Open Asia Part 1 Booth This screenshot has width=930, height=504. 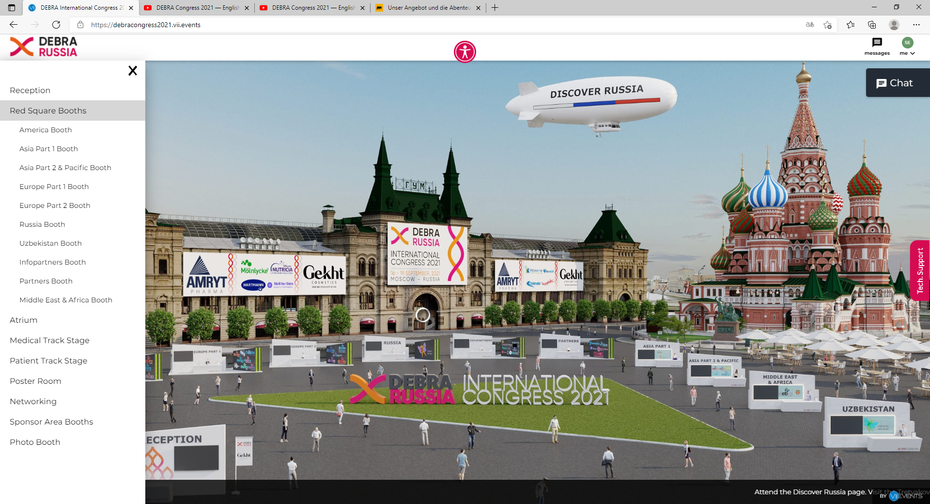(x=48, y=149)
